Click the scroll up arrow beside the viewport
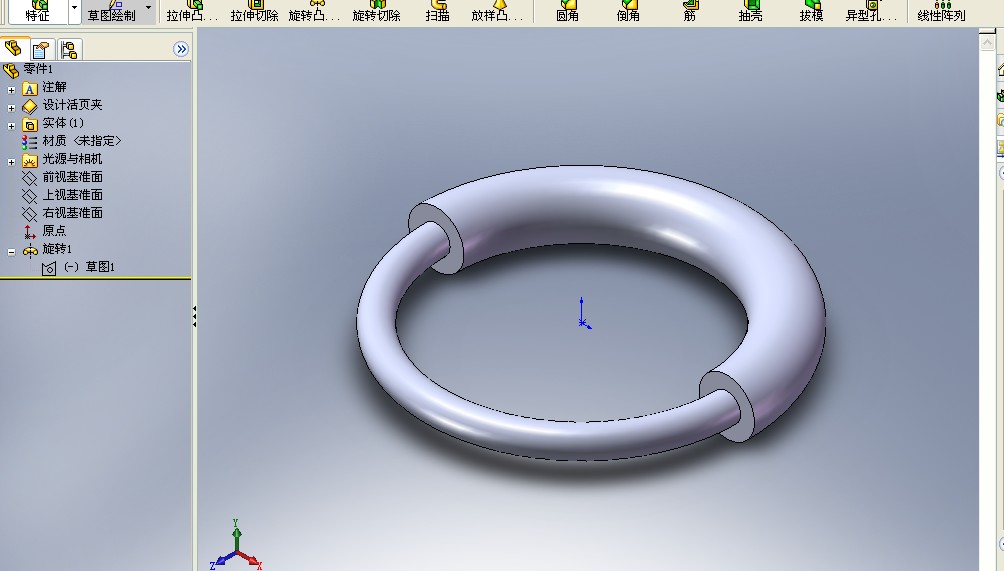The image size is (1004, 571). pos(987,41)
